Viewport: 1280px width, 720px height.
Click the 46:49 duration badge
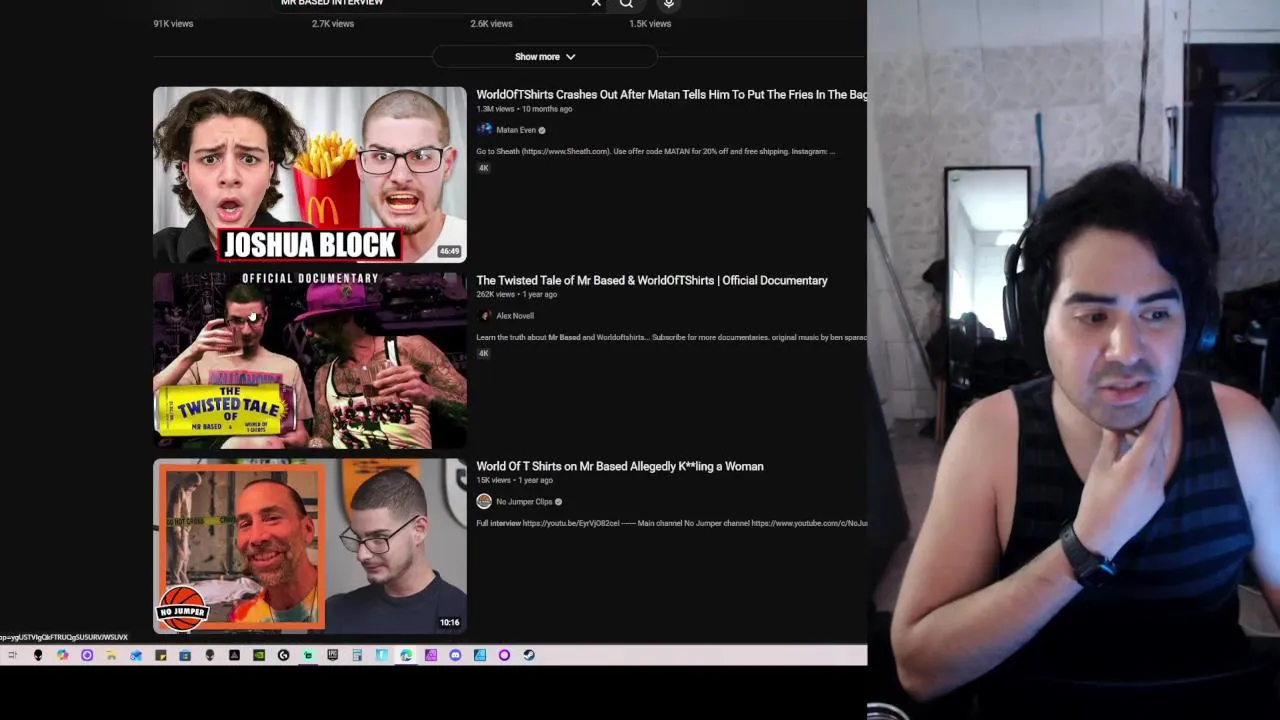pos(450,252)
